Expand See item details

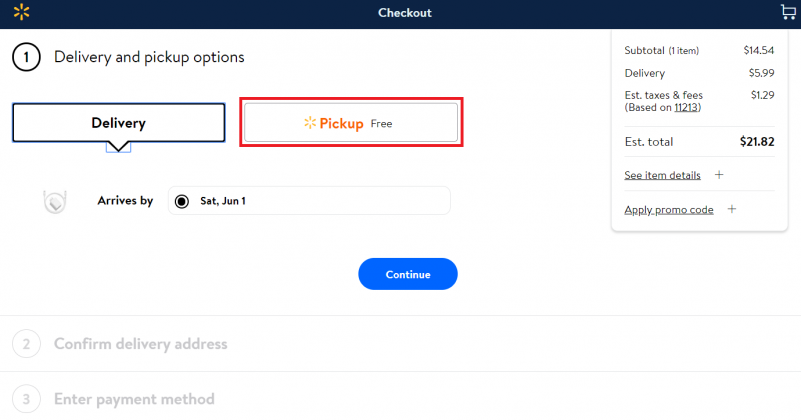(662, 175)
